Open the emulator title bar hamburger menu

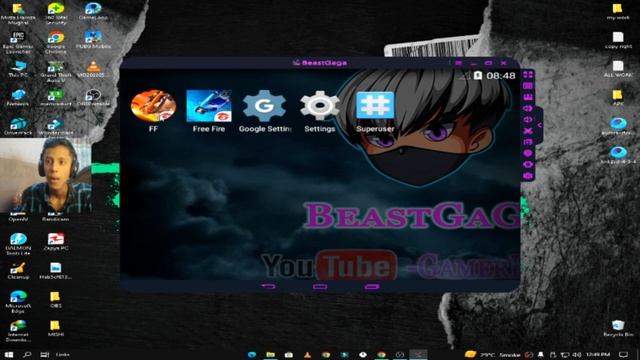click(458, 63)
